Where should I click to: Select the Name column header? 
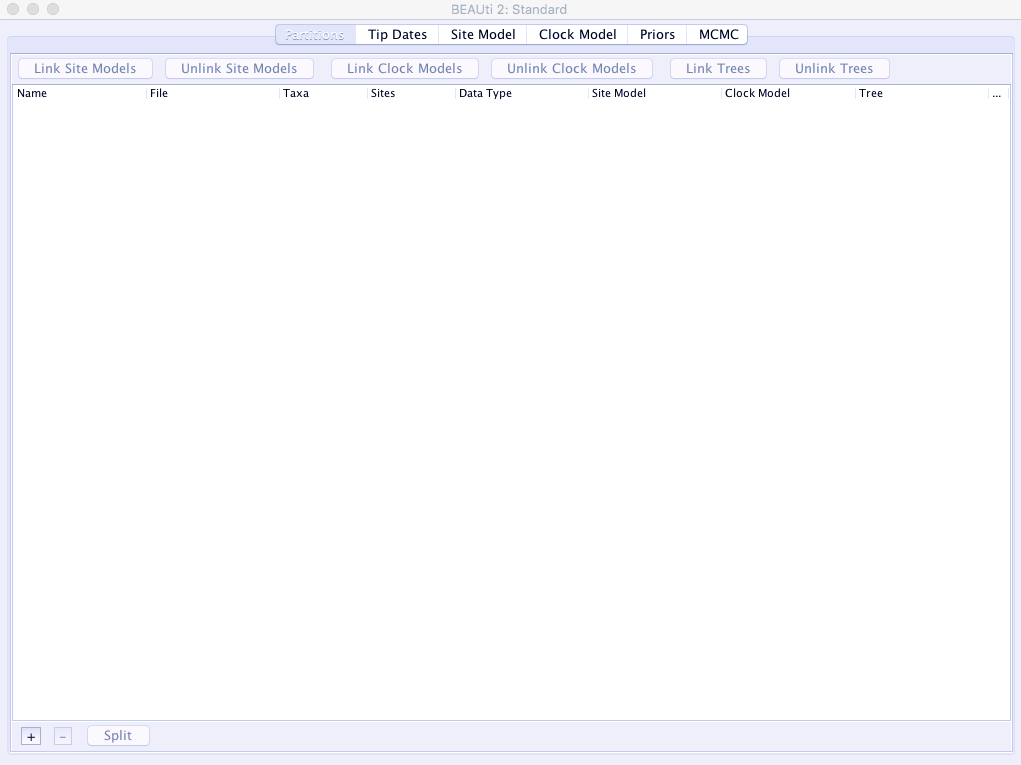pyautogui.click(x=80, y=93)
